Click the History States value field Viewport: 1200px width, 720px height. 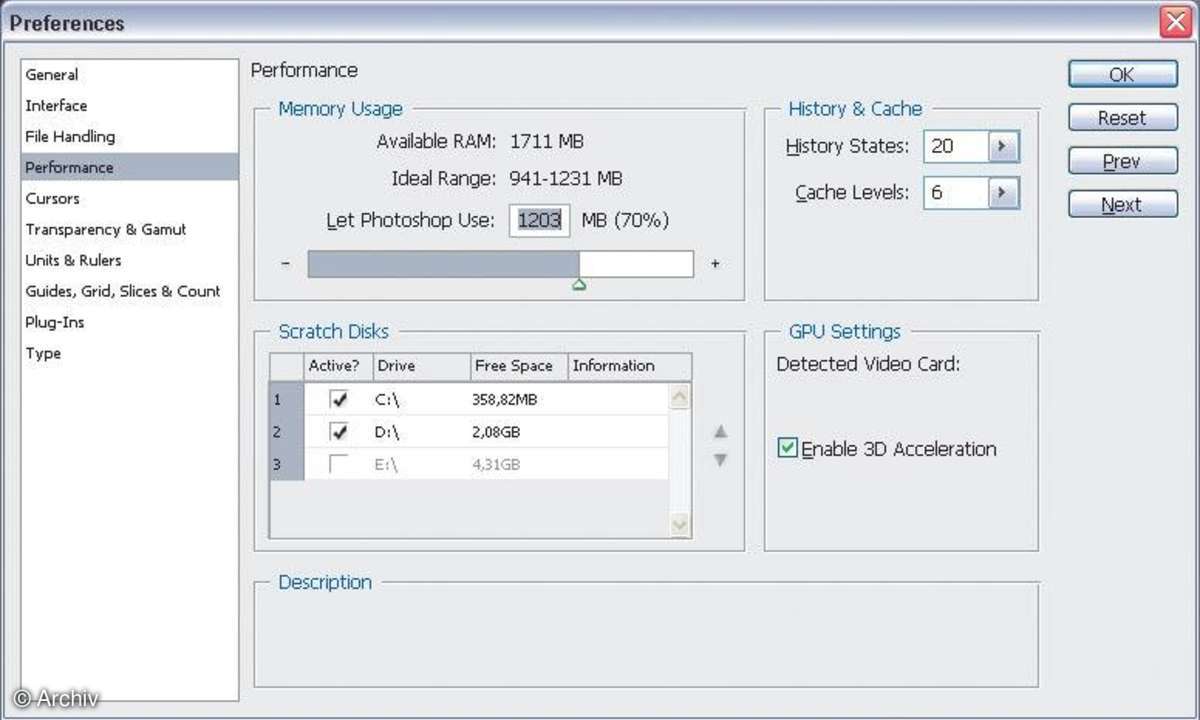[x=956, y=146]
